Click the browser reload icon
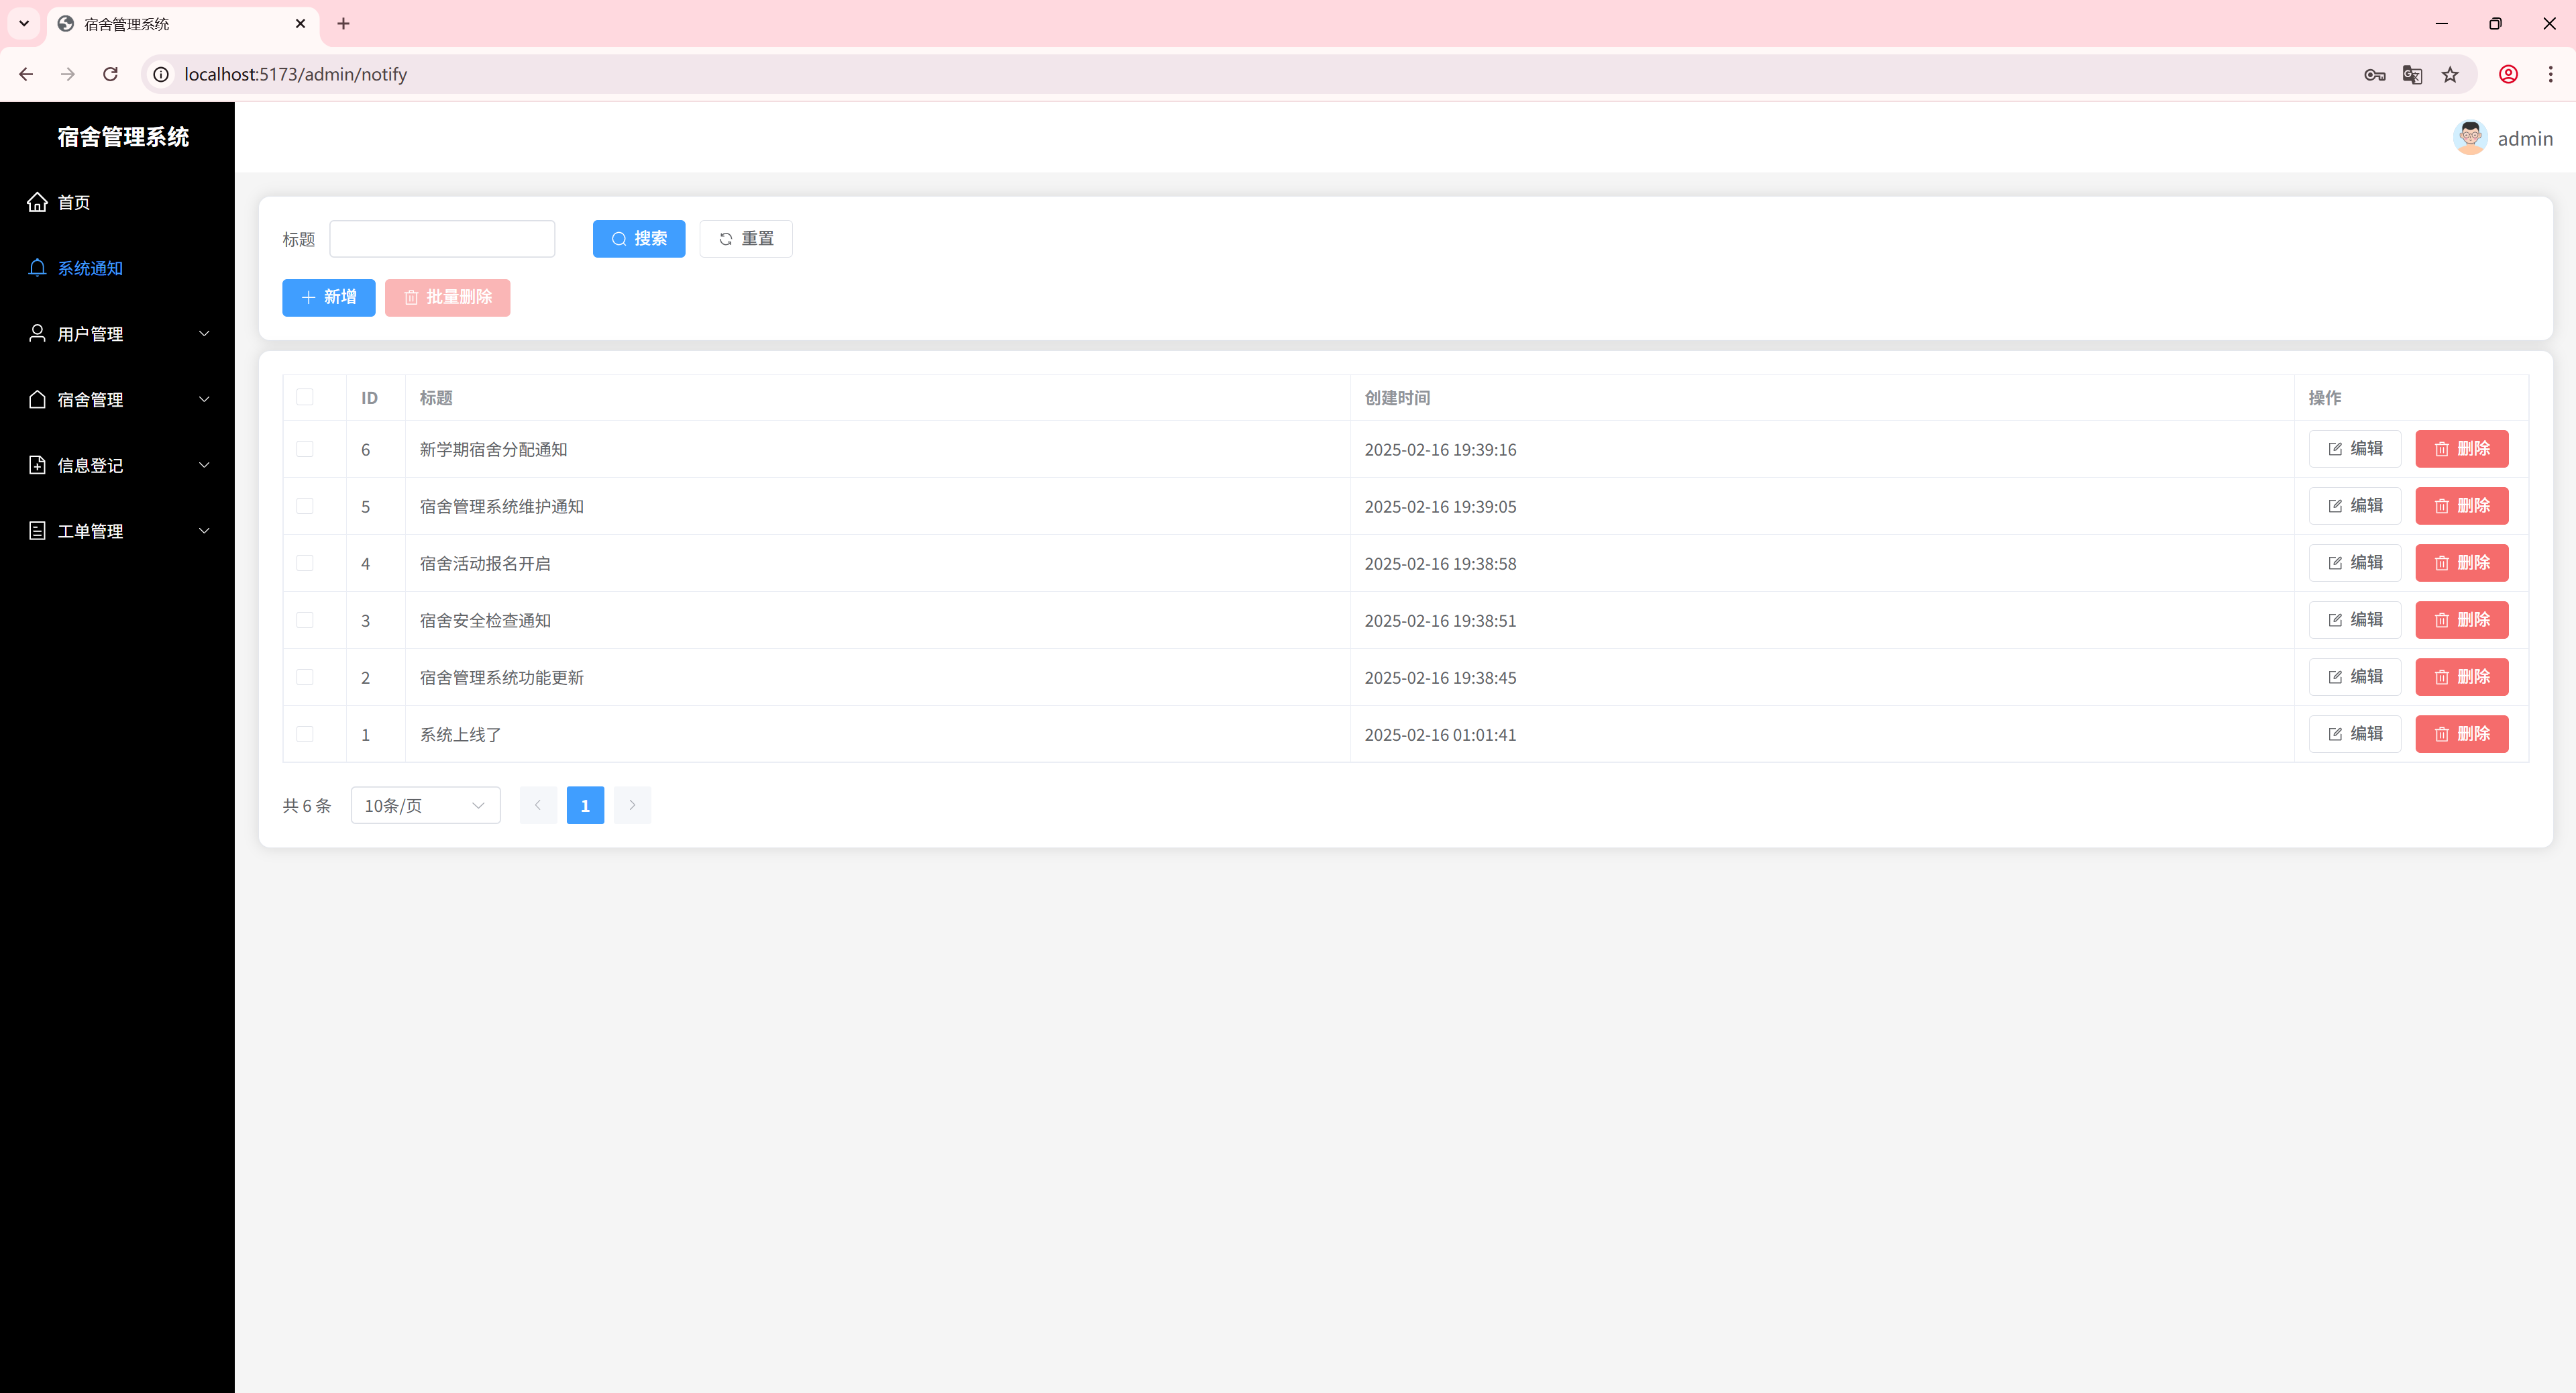2576x1393 pixels. 111,74
